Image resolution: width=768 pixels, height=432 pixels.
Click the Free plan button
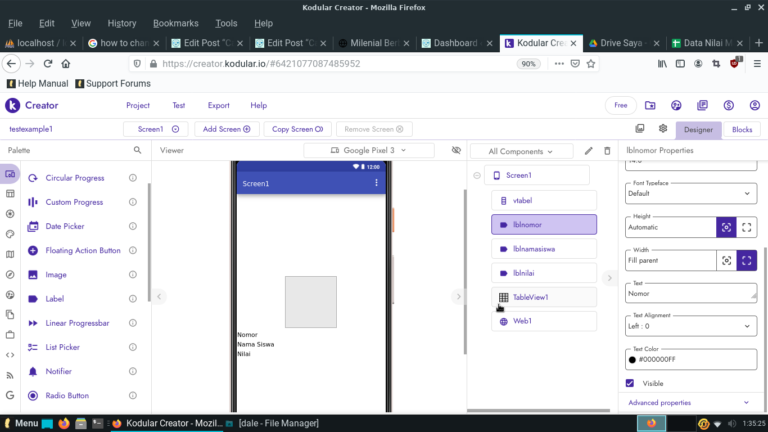pos(621,105)
